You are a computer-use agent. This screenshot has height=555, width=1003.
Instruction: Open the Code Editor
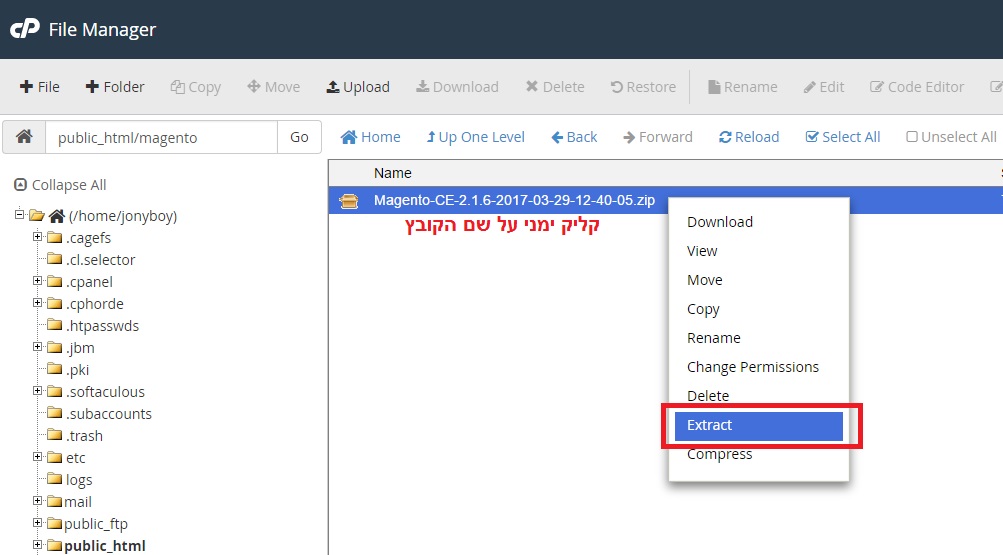[x=917, y=87]
